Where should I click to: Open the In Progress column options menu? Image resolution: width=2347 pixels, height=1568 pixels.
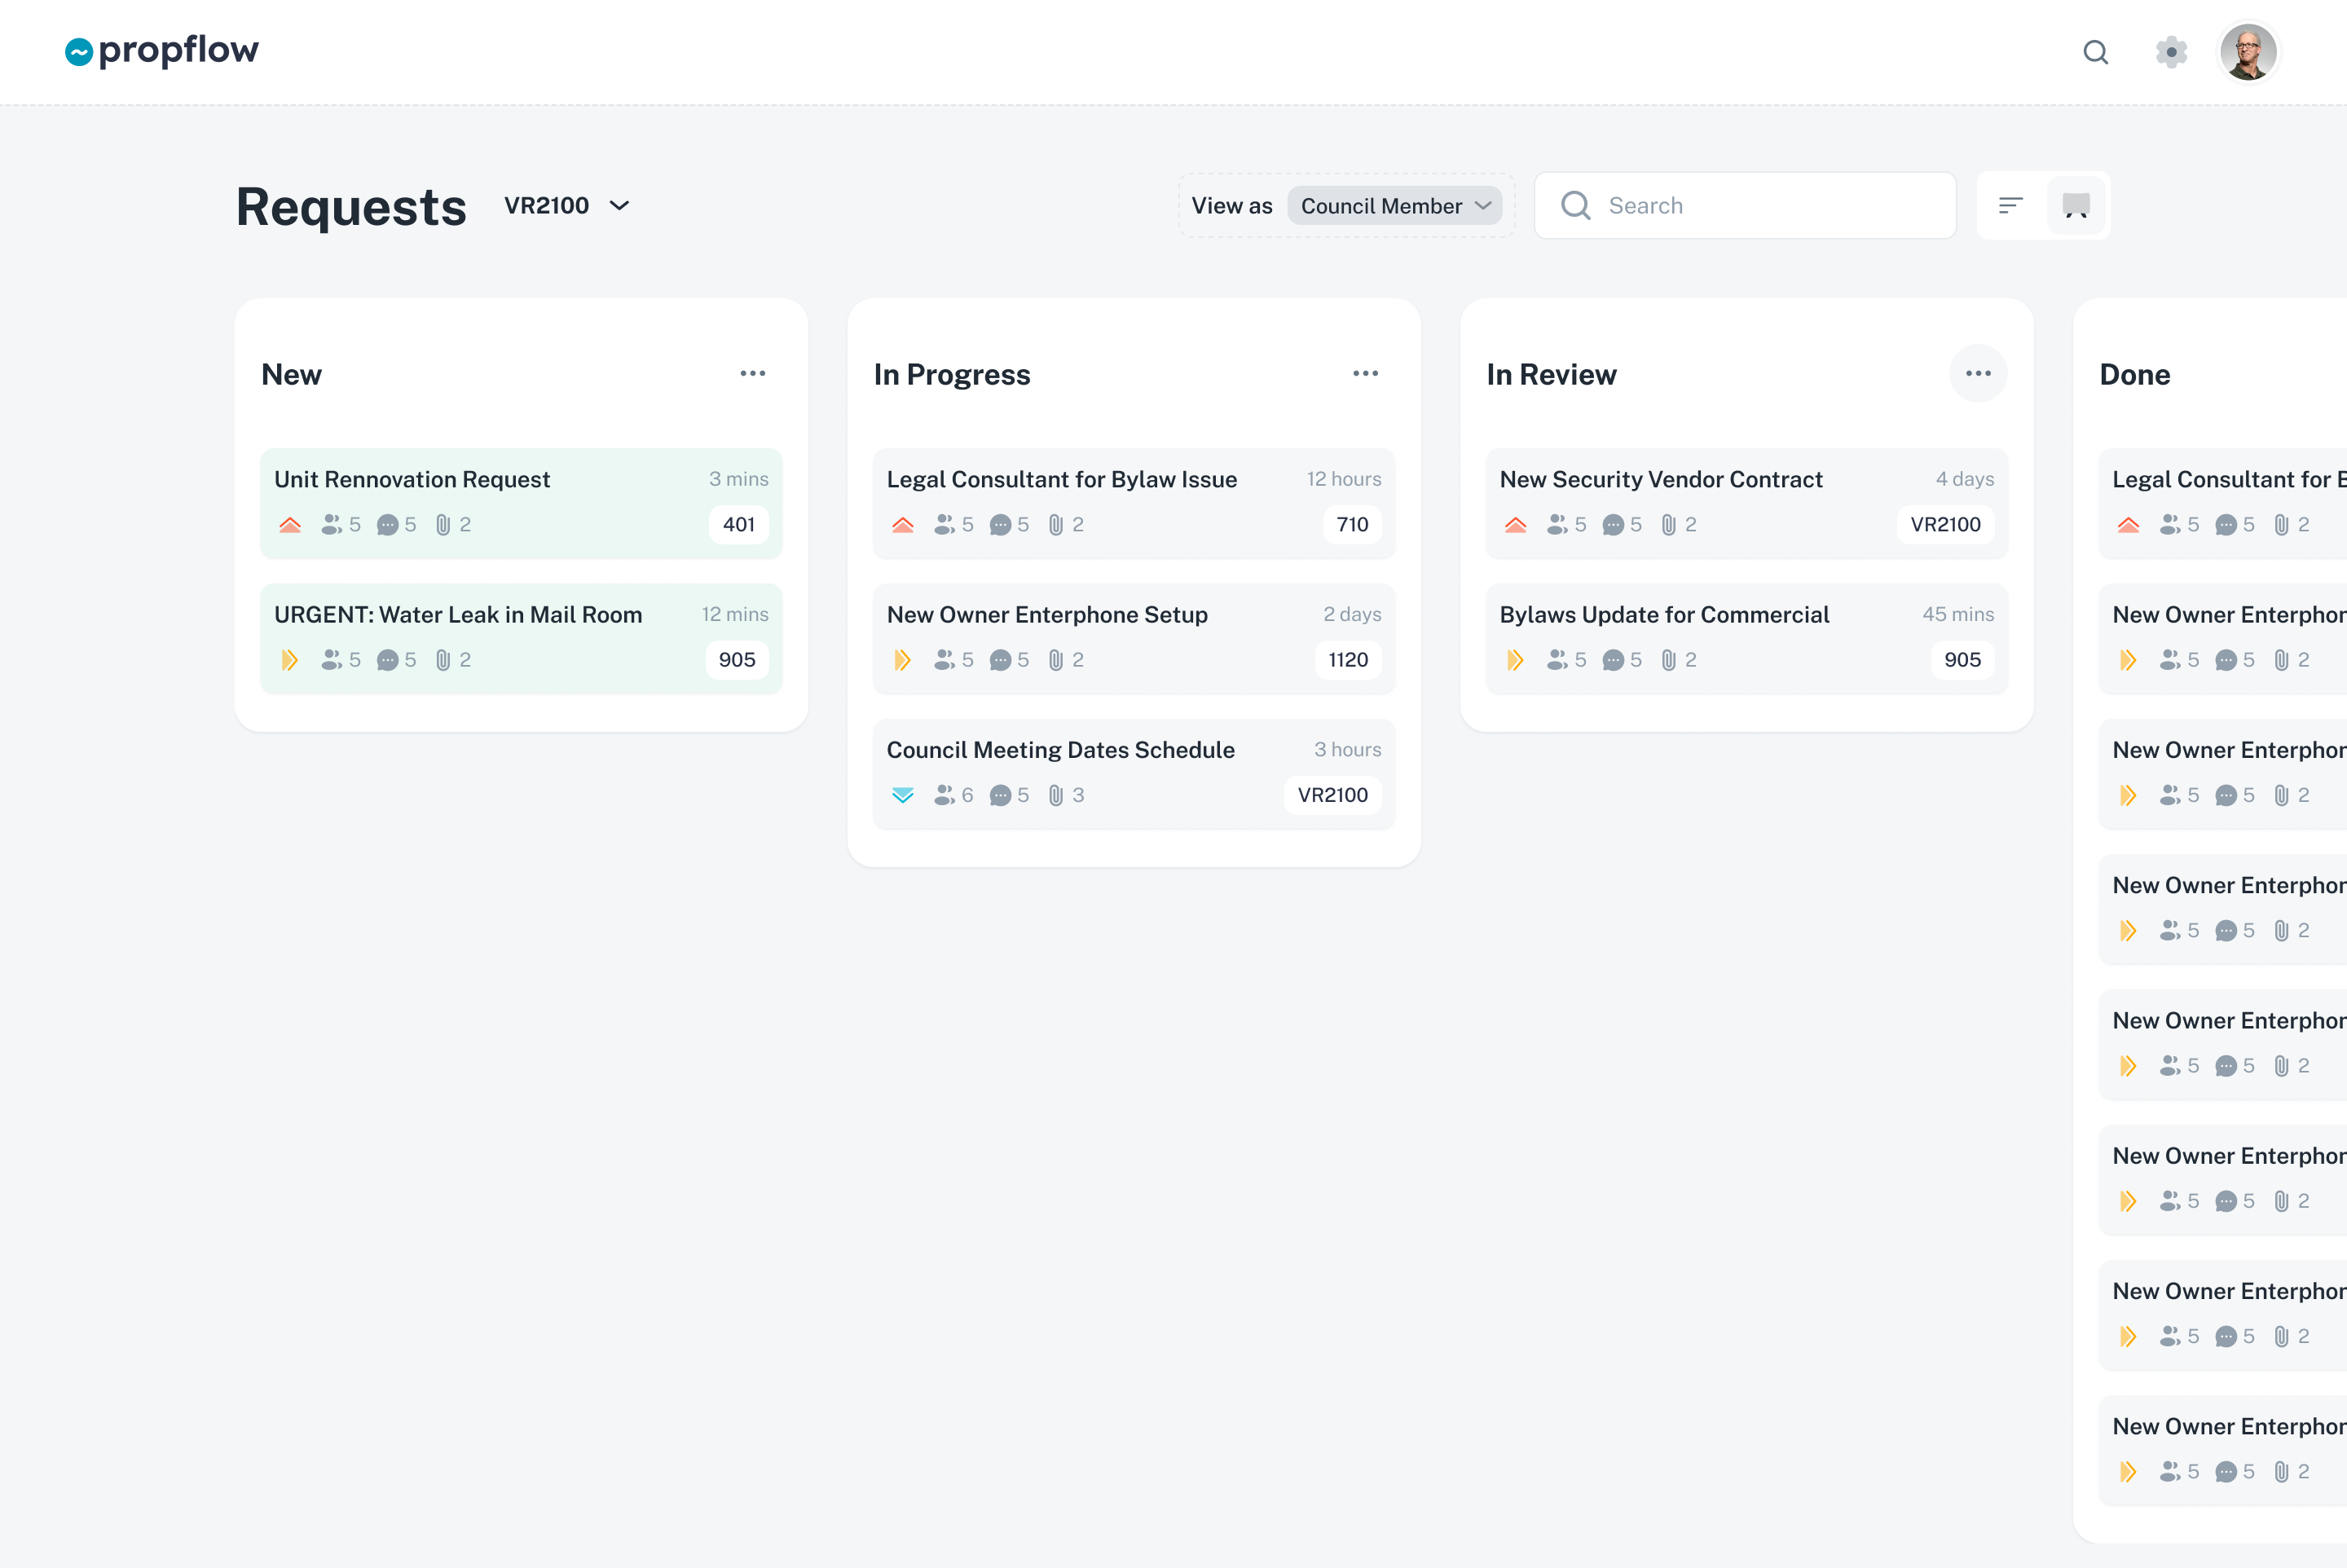tap(1365, 374)
